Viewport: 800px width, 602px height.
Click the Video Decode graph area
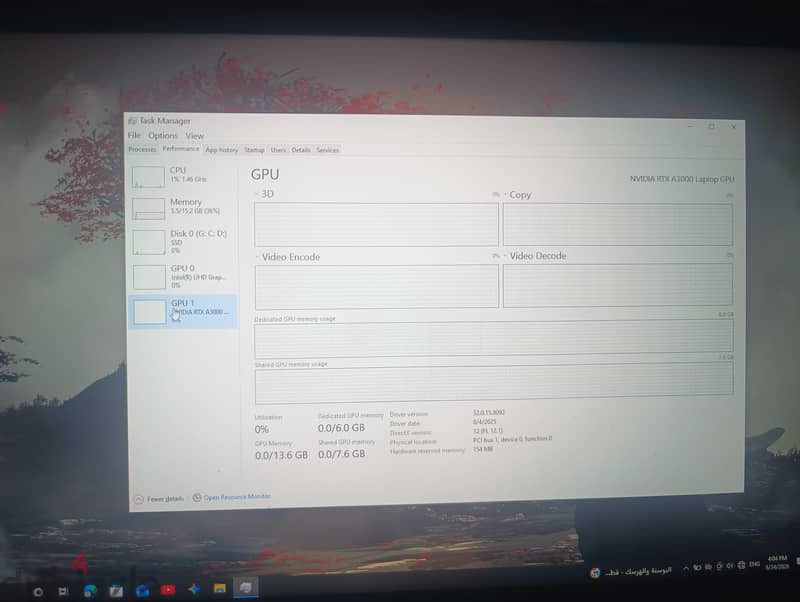pos(618,285)
